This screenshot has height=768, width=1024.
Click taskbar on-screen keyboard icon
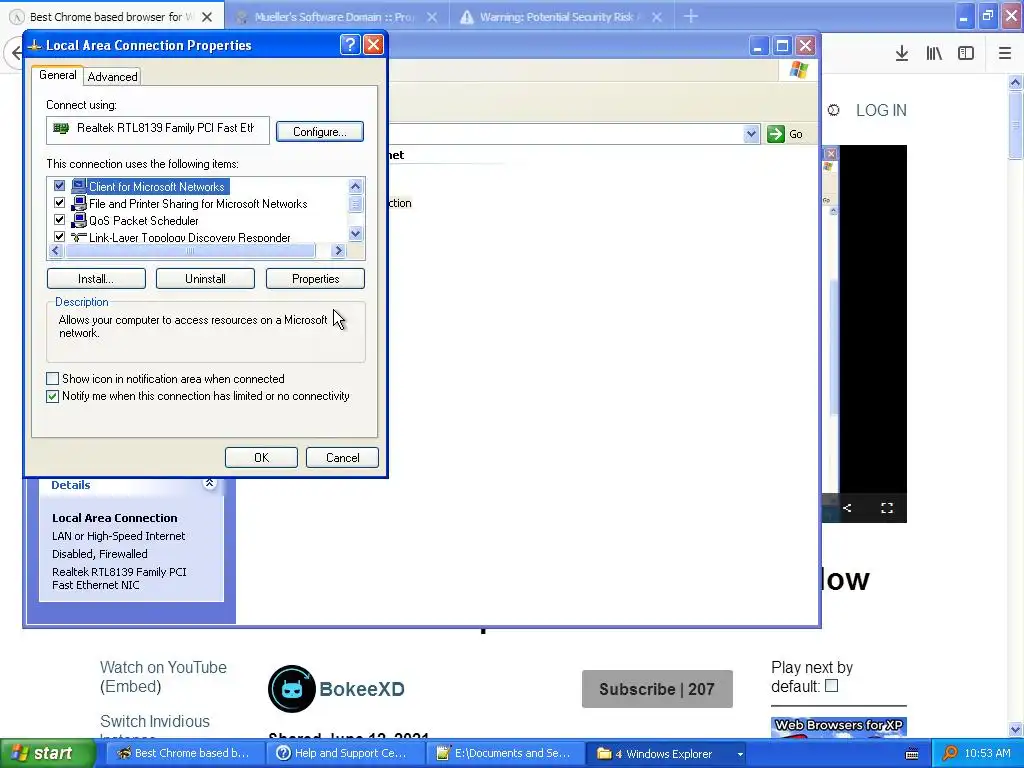(912, 754)
